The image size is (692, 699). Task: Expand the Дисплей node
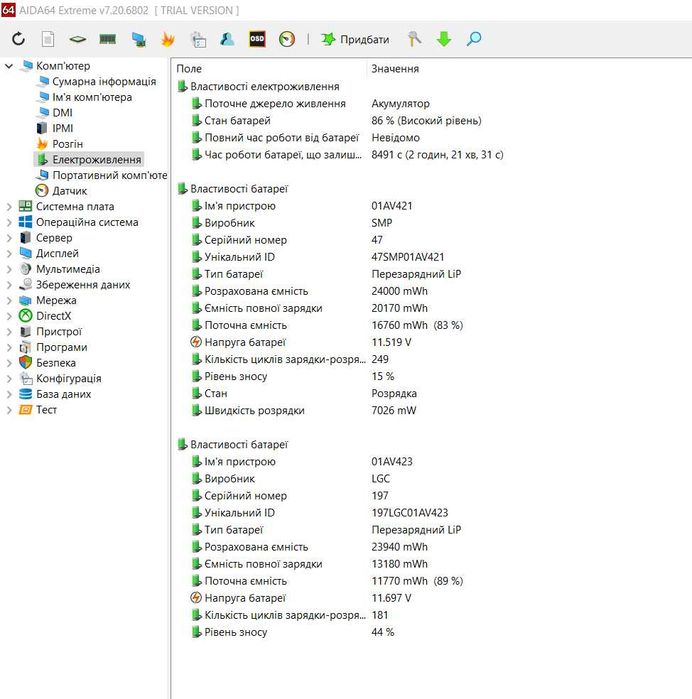(x=9, y=254)
